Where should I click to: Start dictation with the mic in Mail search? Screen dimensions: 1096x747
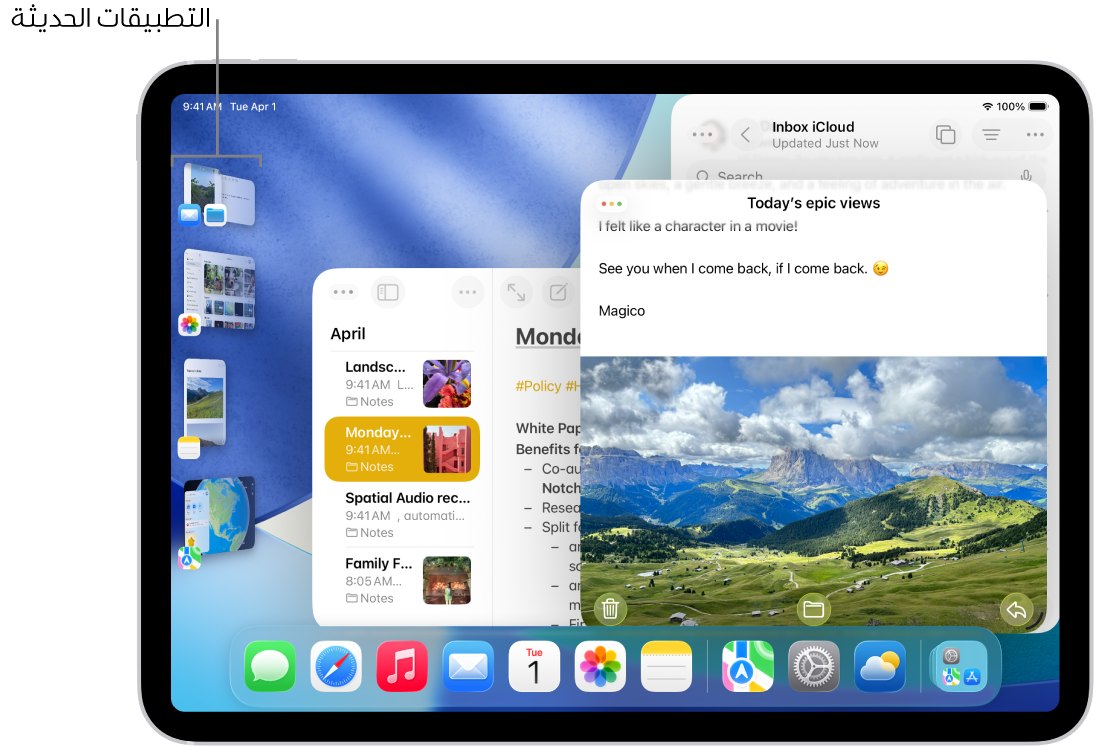[1028, 176]
